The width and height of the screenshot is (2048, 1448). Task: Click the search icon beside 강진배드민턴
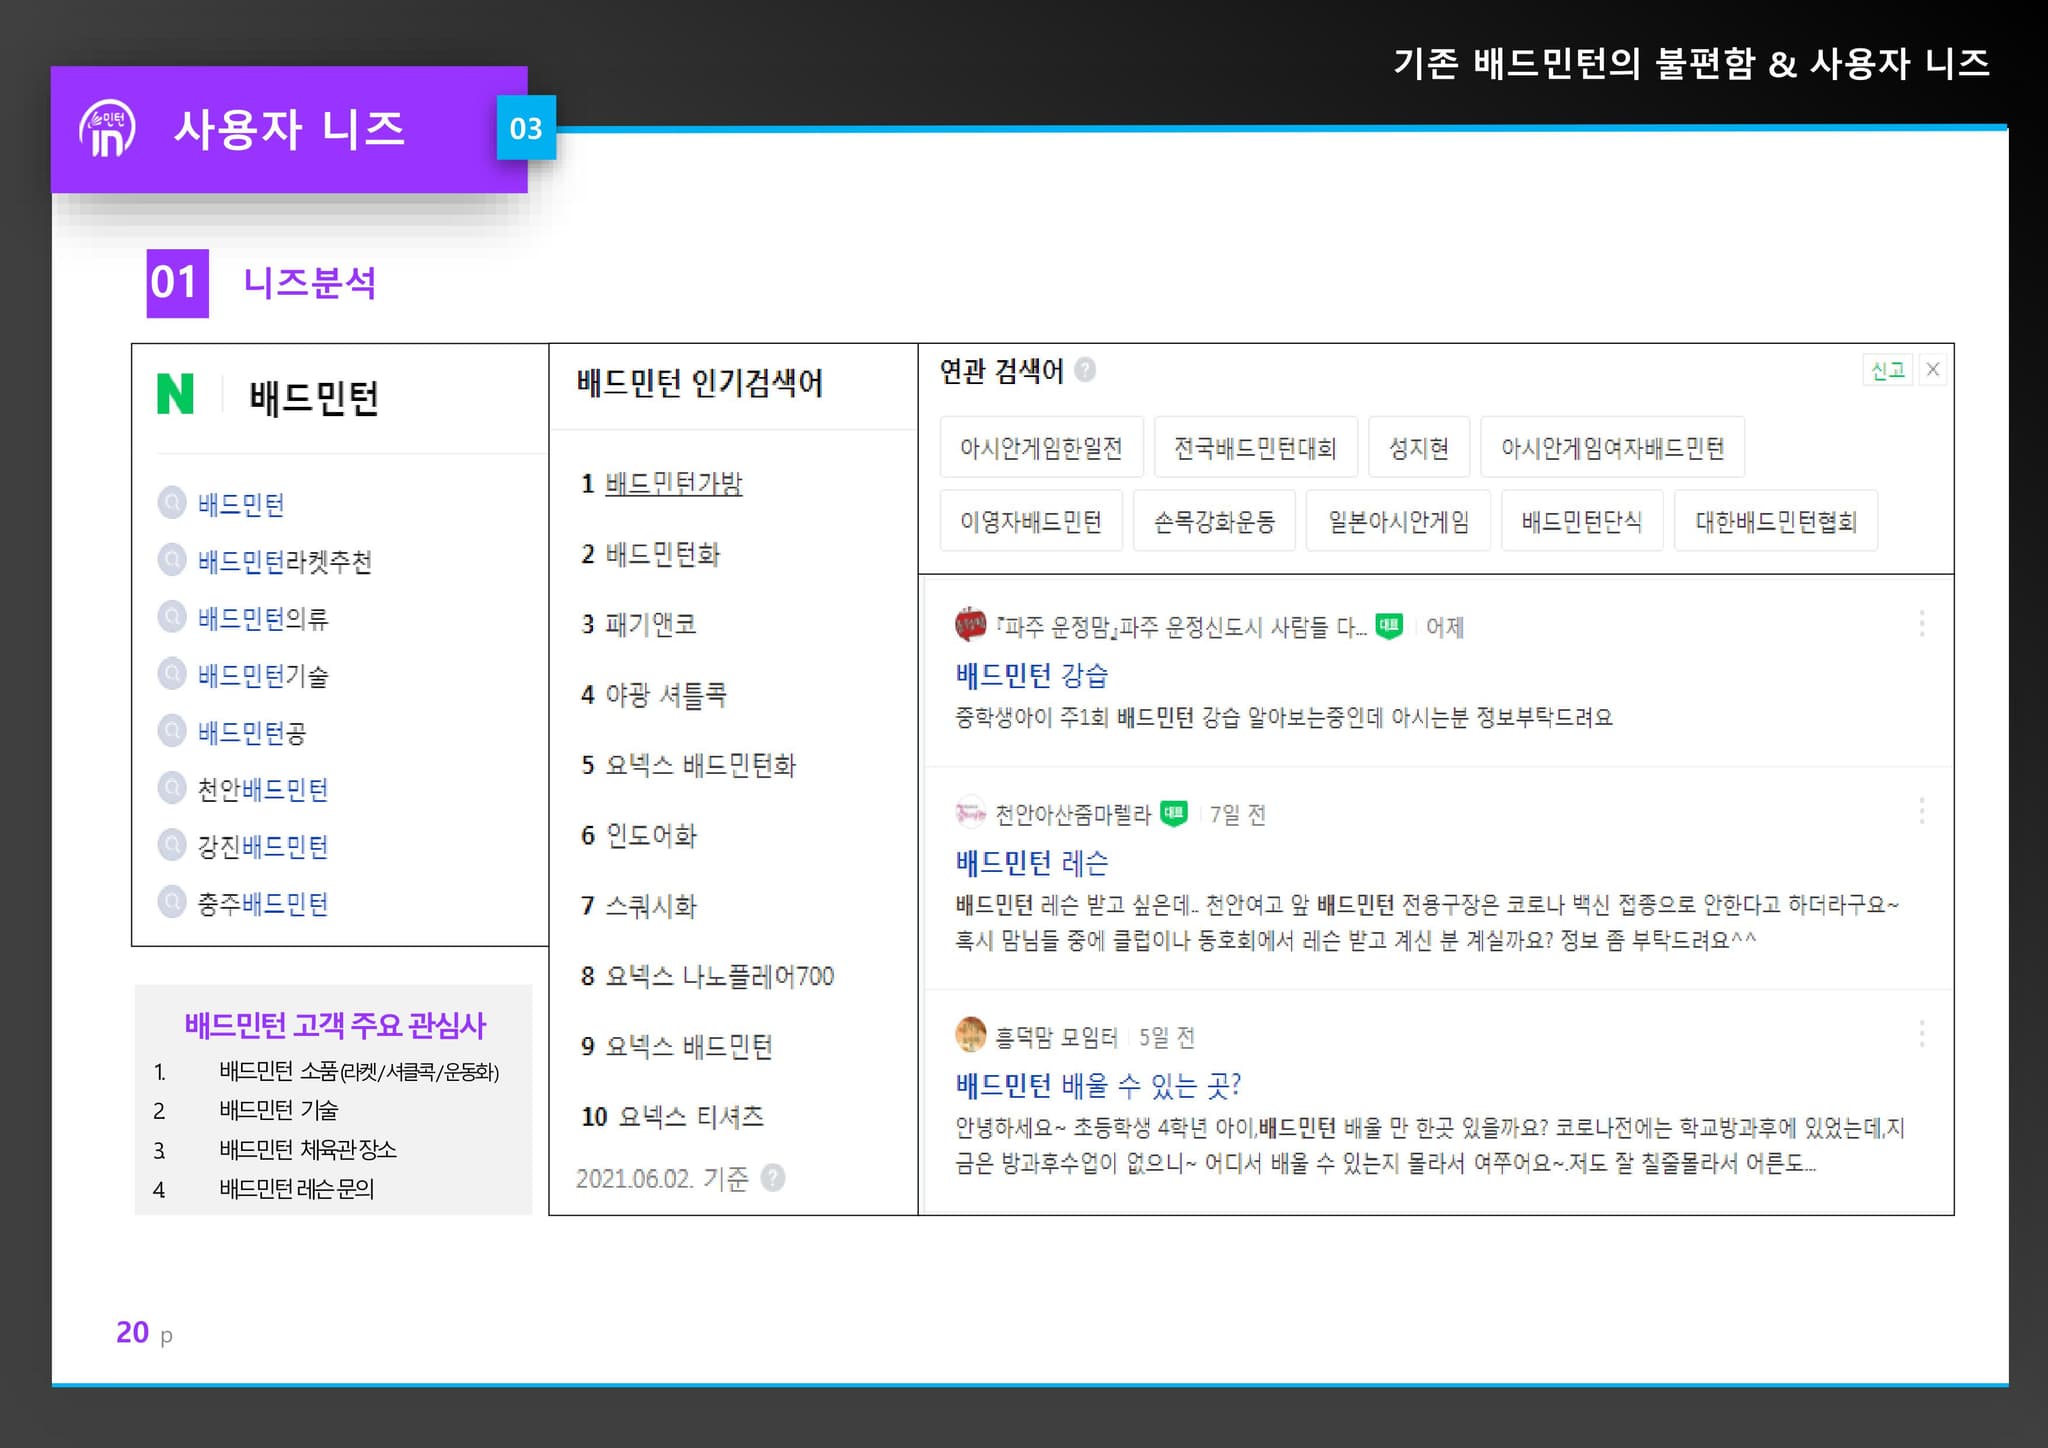coord(172,844)
